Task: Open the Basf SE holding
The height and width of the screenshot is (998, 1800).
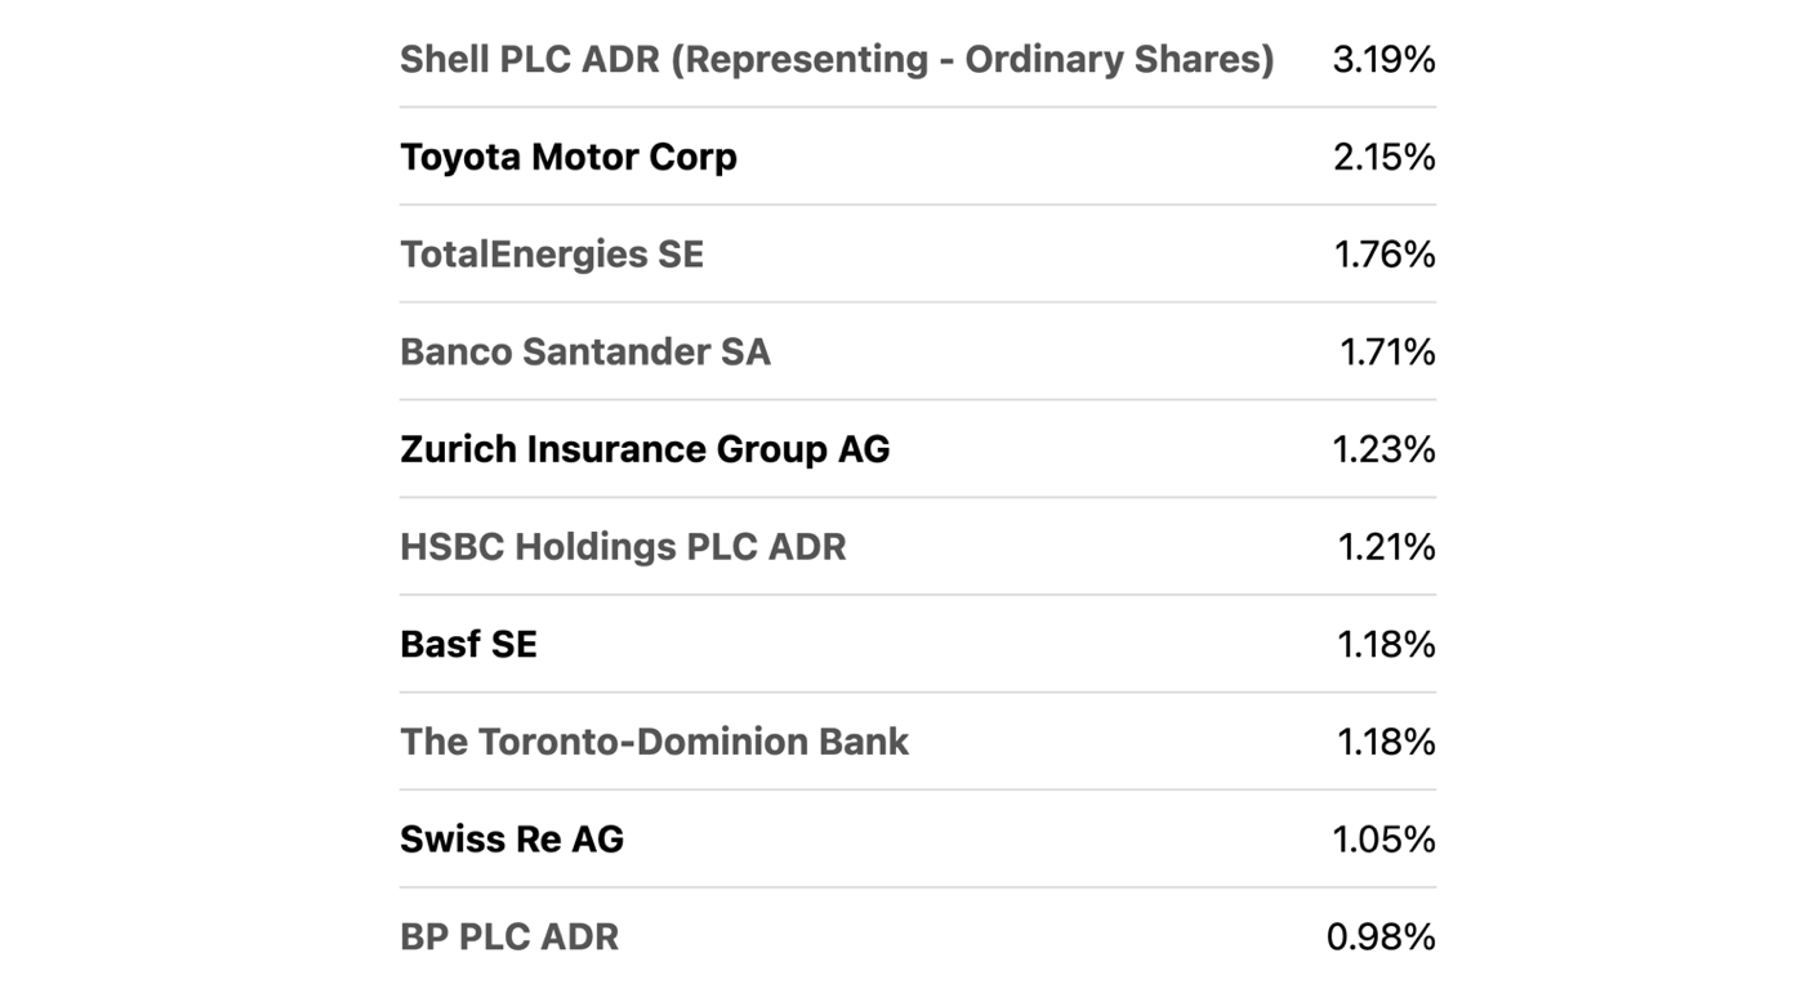Action: click(x=468, y=644)
